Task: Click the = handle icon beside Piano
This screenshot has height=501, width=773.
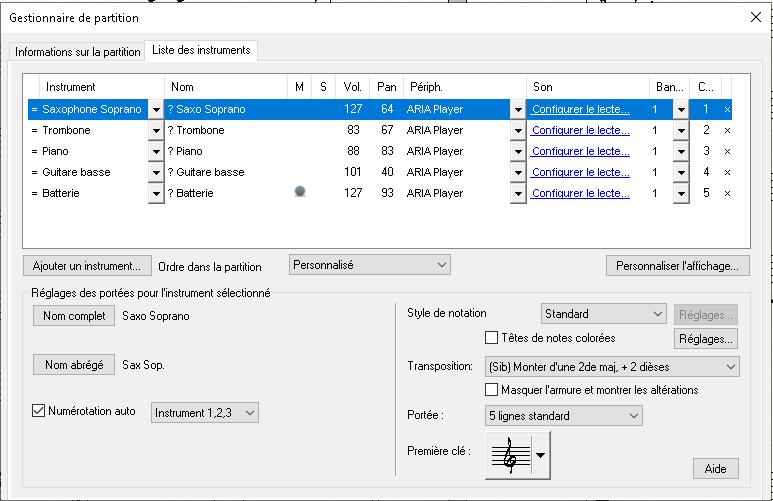Action: 34,152
